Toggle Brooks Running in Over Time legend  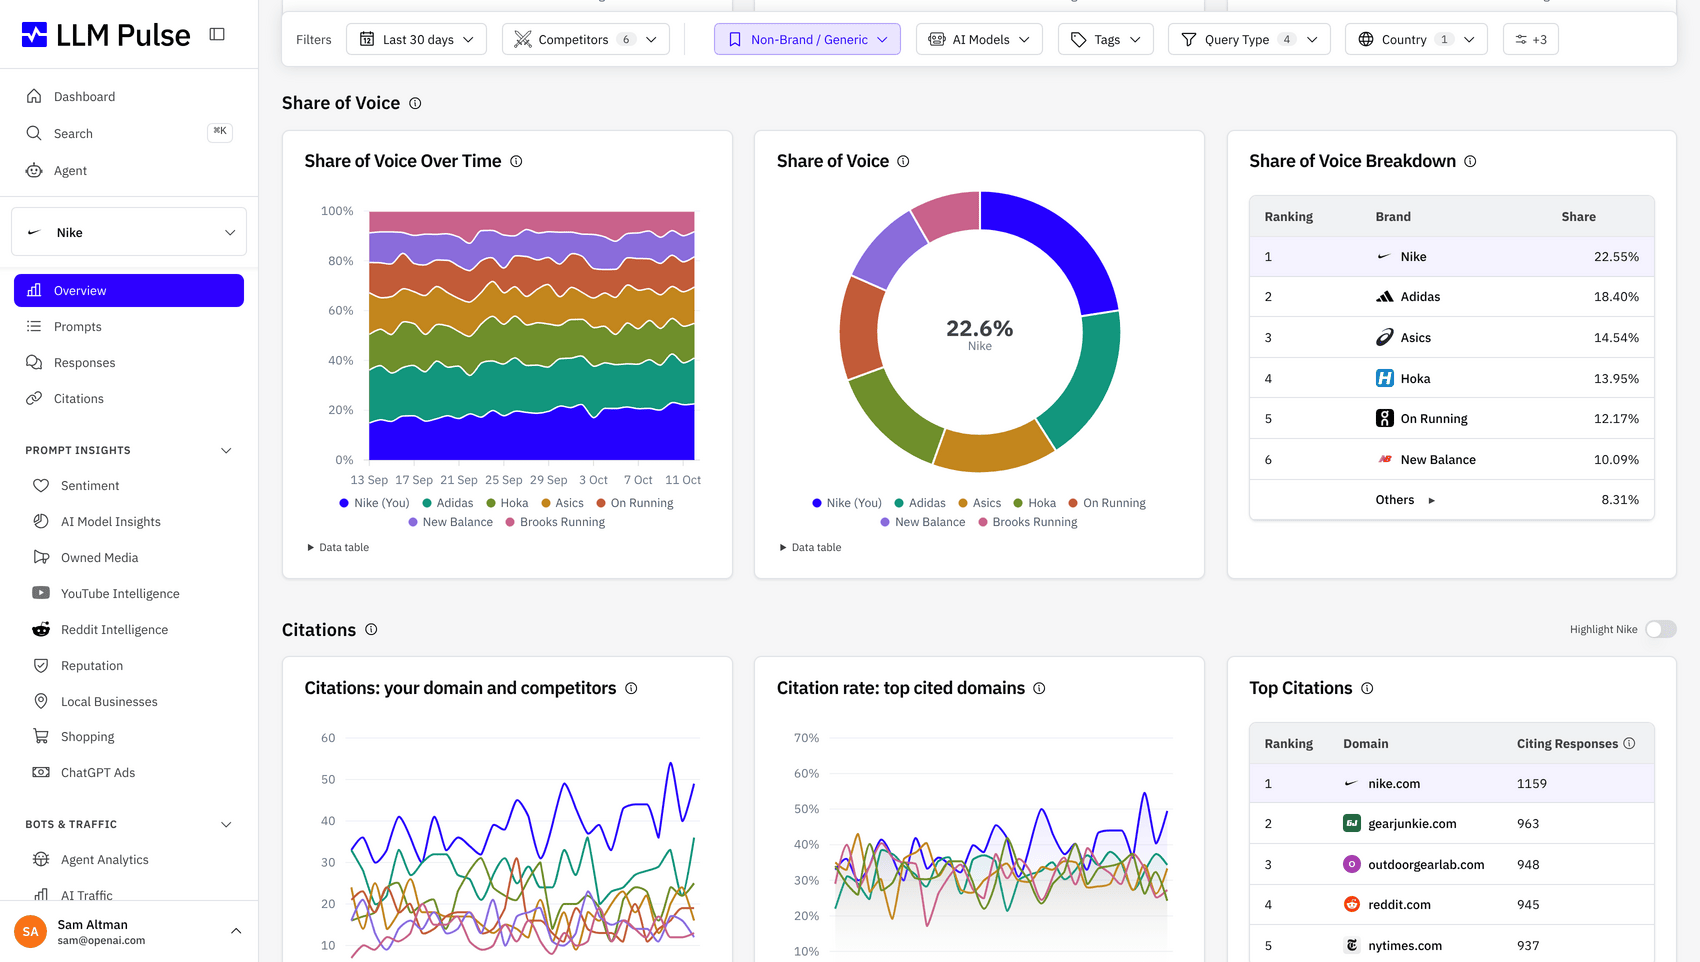[x=555, y=522]
